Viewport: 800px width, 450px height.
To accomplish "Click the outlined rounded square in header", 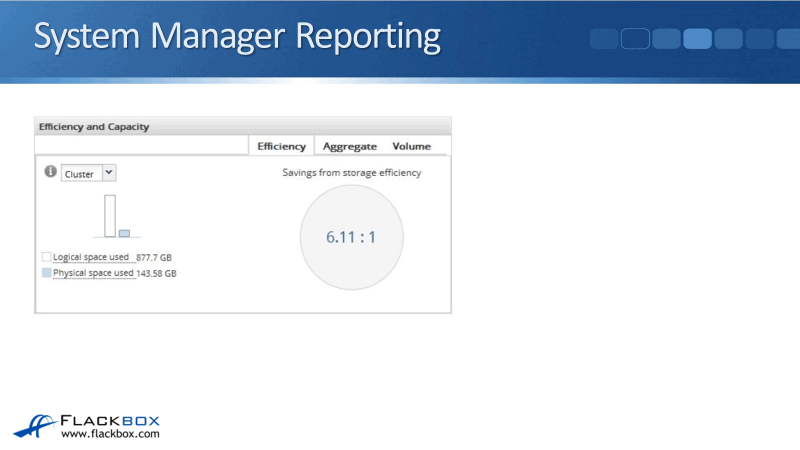I will [636, 39].
